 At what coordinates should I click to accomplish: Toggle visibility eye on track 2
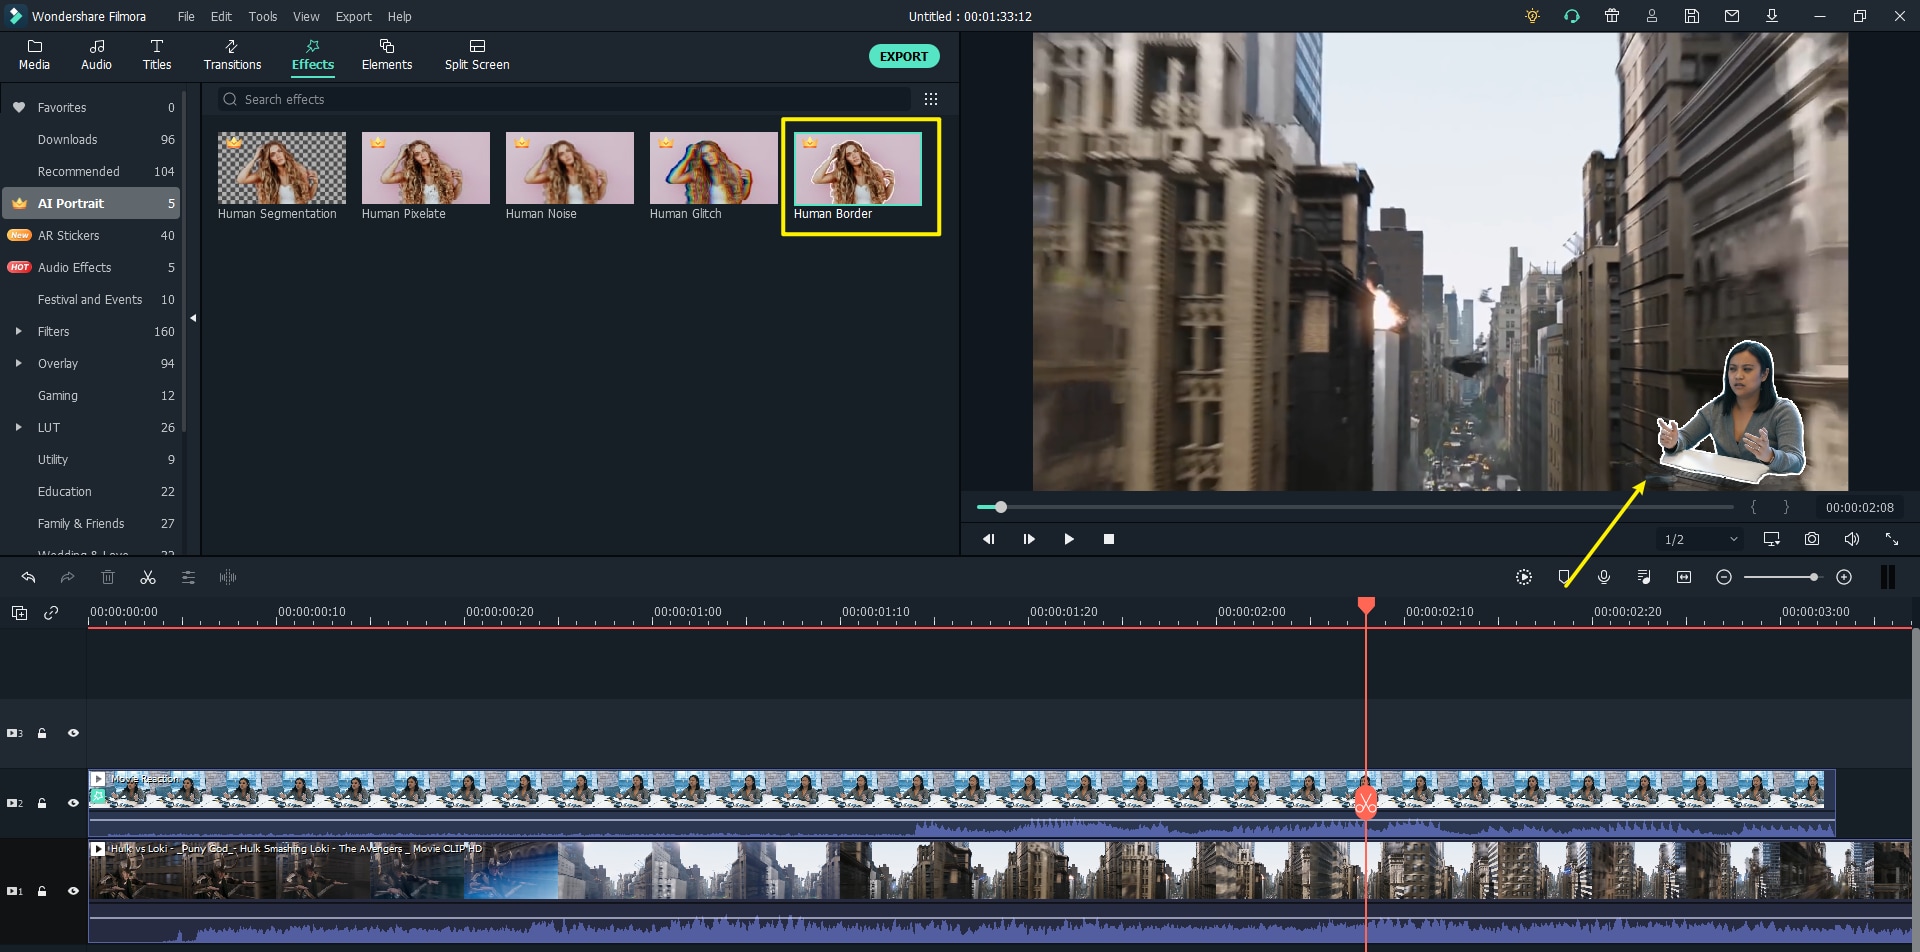click(x=73, y=803)
